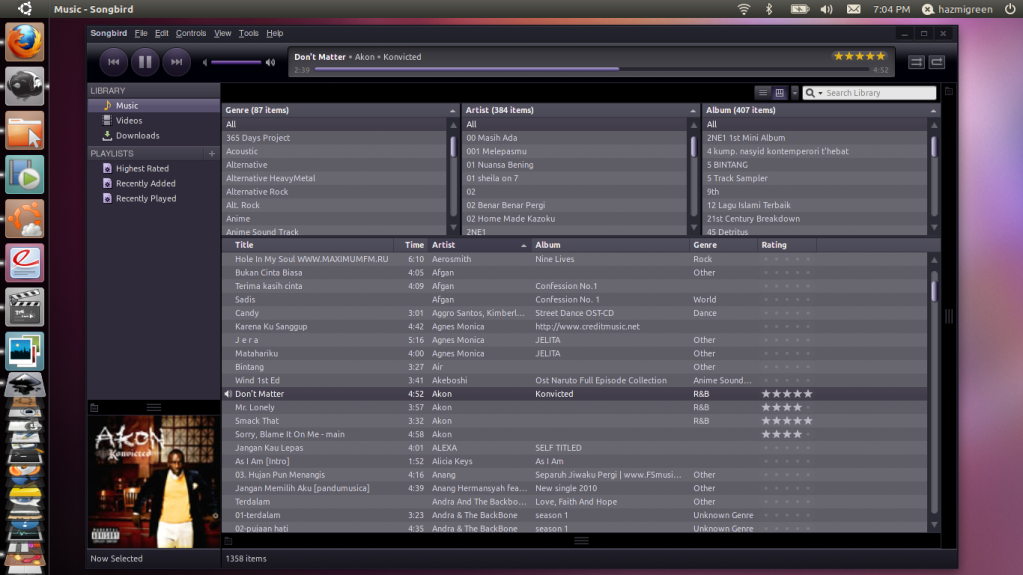The height and width of the screenshot is (575, 1023).
Task: Sort tracks by Album column header
Action: pos(611,245)
